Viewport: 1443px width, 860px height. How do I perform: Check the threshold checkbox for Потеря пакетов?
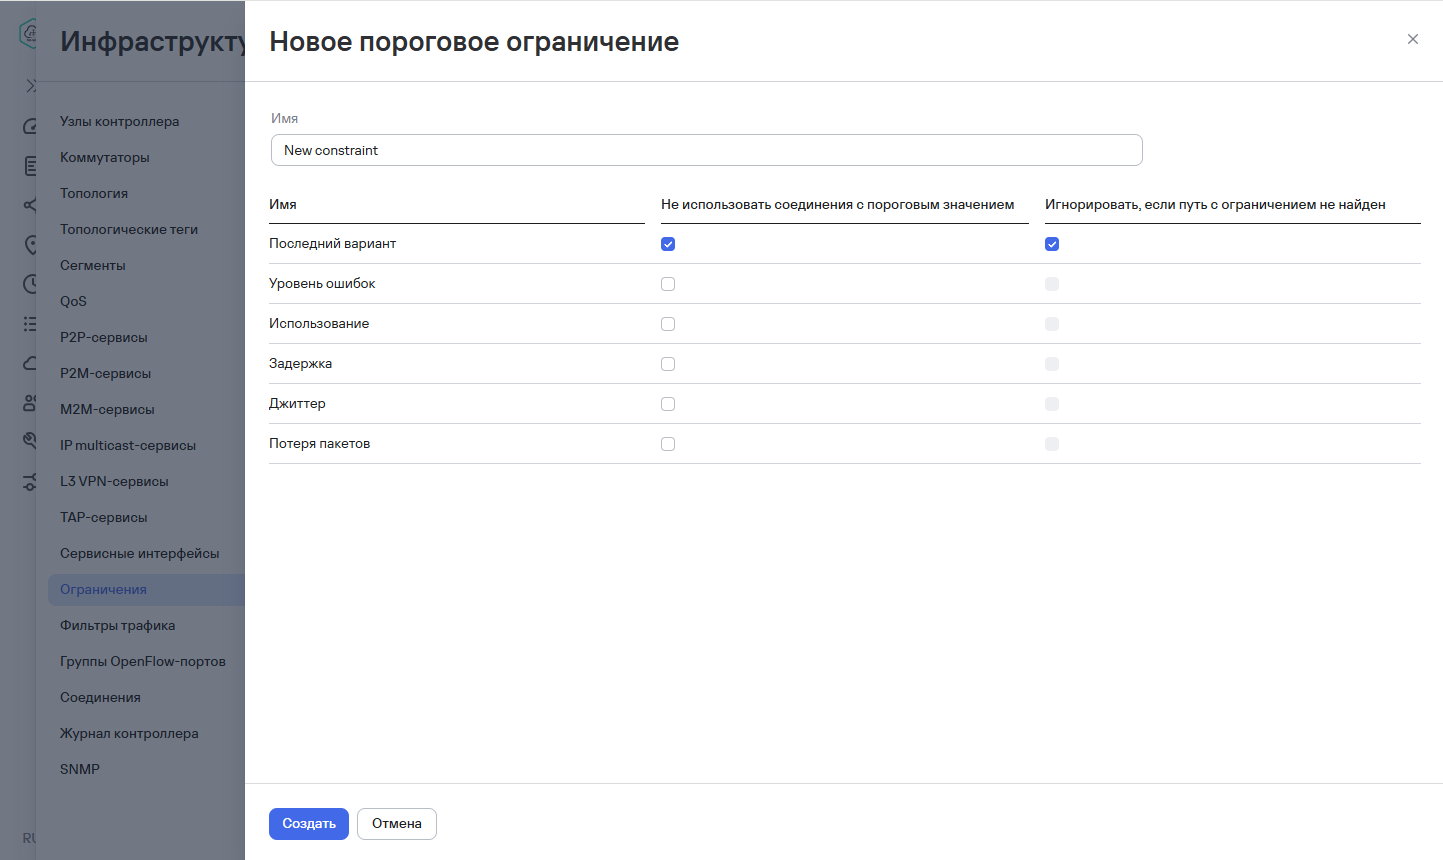pos(668,444)
